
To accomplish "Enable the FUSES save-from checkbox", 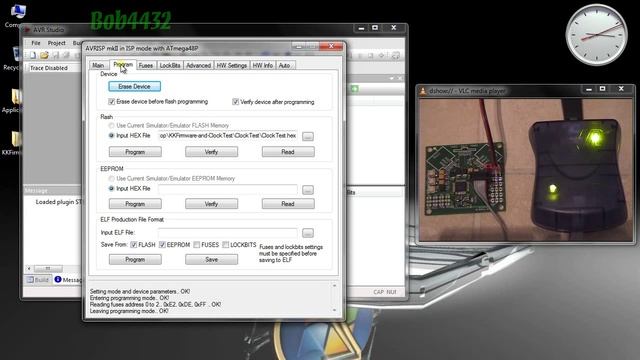I will tap(197, 244).
